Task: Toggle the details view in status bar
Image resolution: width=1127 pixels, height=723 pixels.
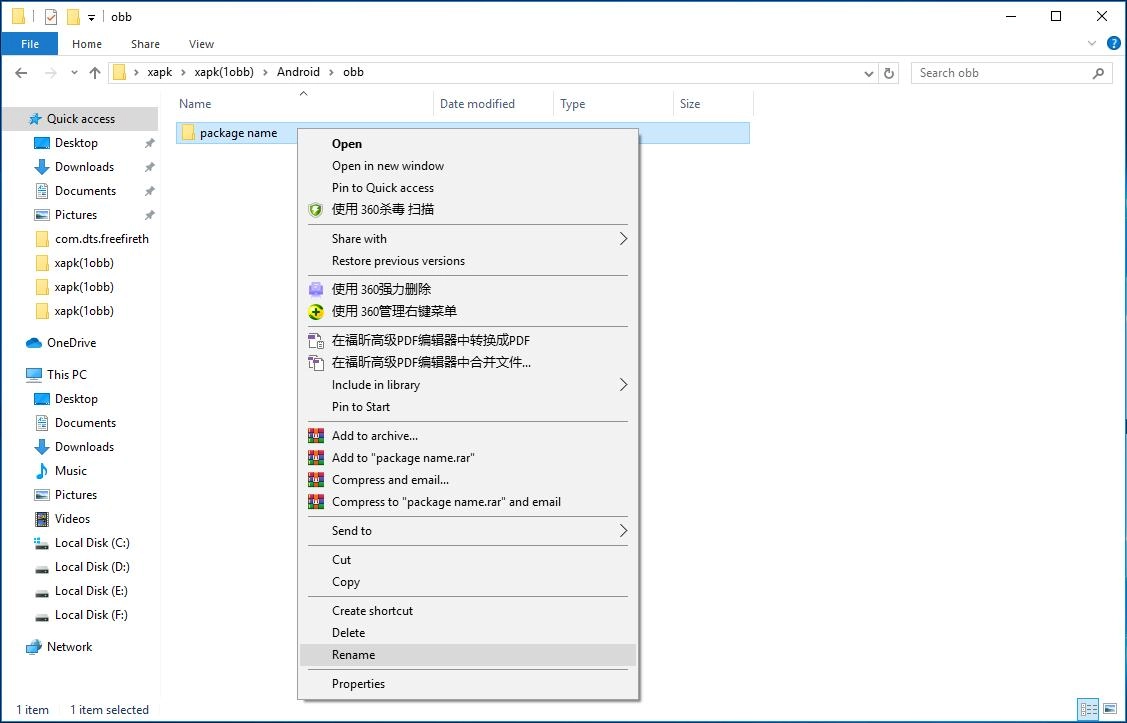Action: click(1090, 709)
